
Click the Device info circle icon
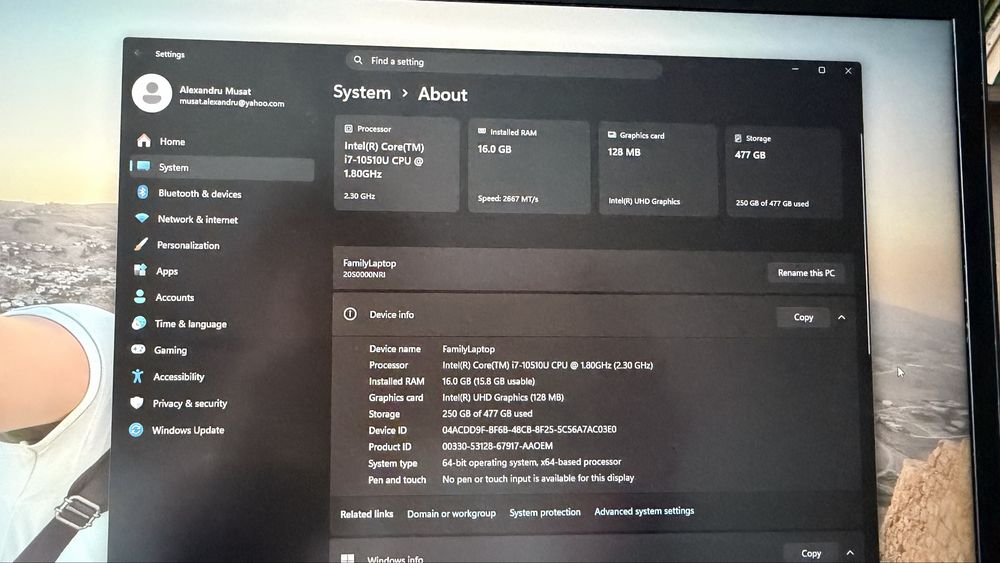click(x=350, y=314)
